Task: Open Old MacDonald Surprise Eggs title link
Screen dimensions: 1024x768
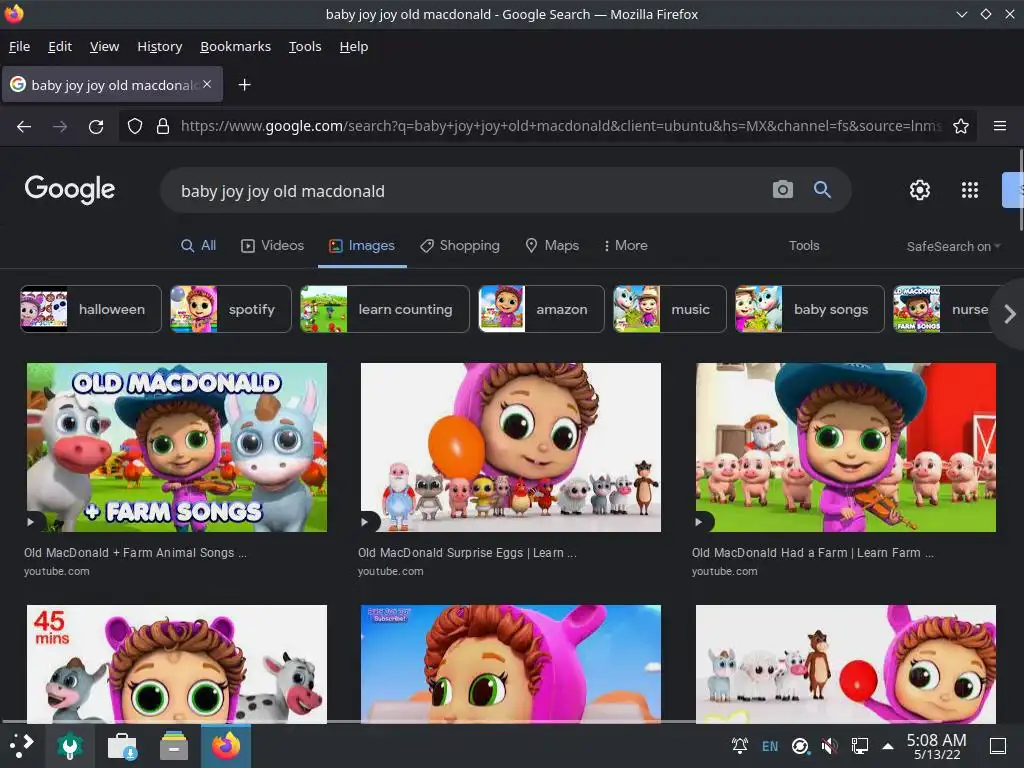Action: [467, 552]
